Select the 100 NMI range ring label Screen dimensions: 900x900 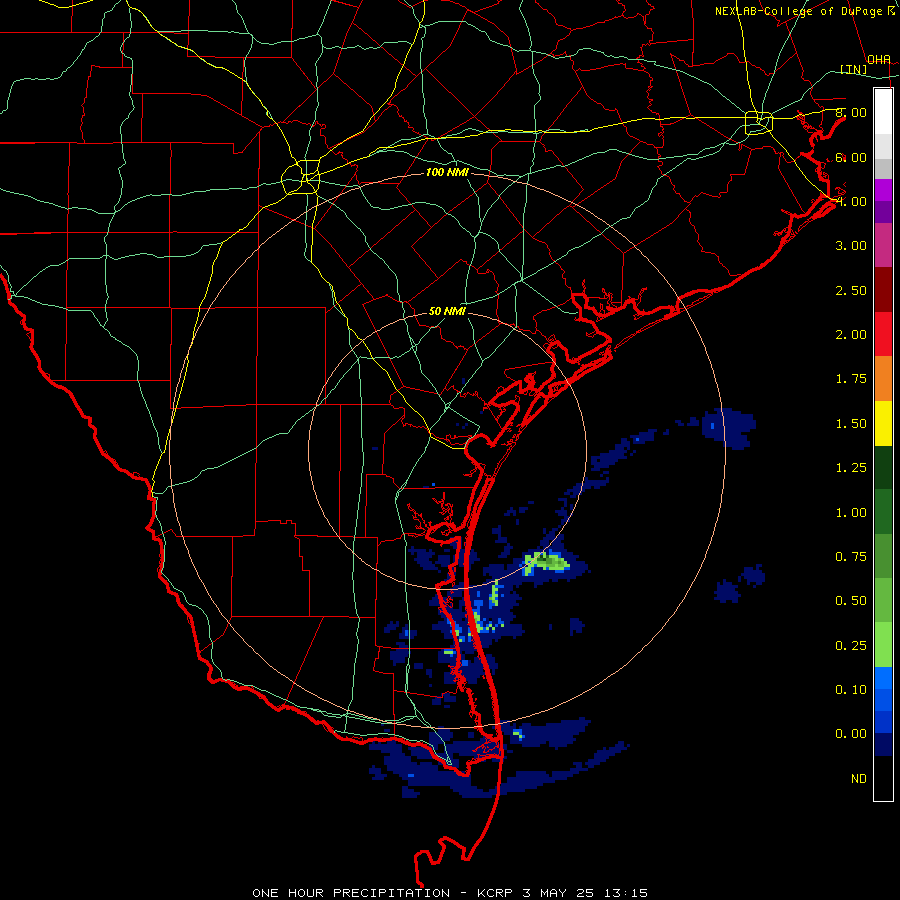(447, 172)
